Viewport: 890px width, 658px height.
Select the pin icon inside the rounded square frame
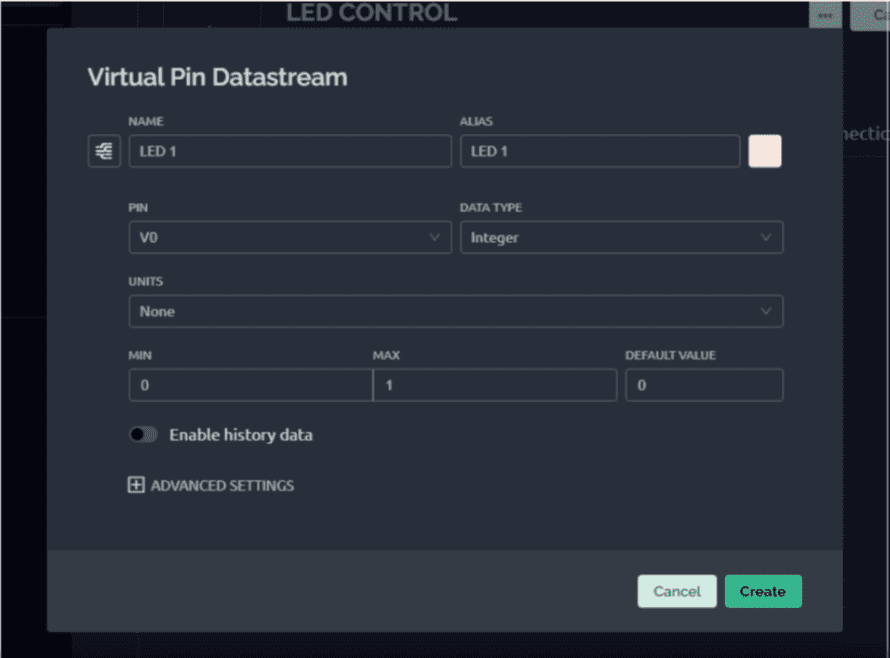(x=104, y=150)
